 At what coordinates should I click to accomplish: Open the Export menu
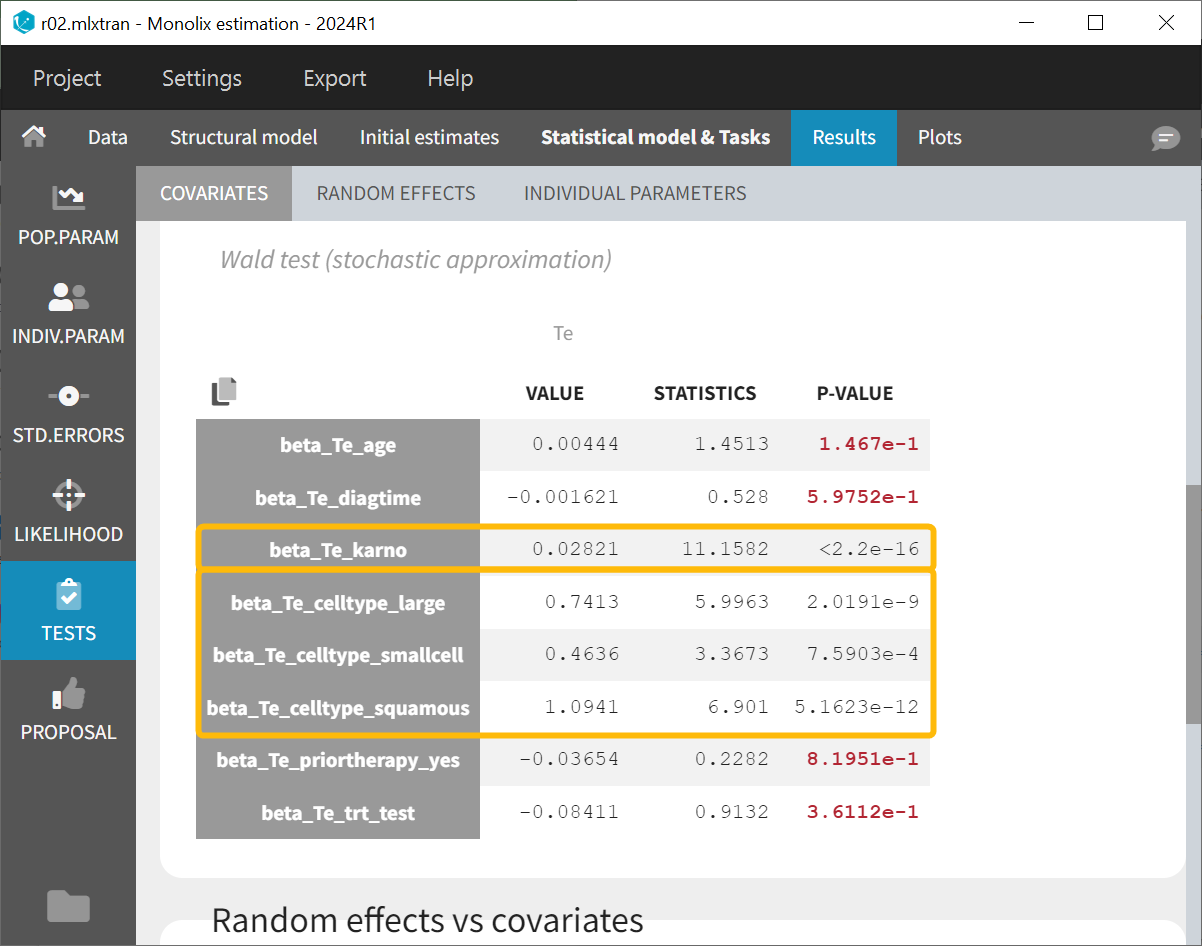coord(334,78)
